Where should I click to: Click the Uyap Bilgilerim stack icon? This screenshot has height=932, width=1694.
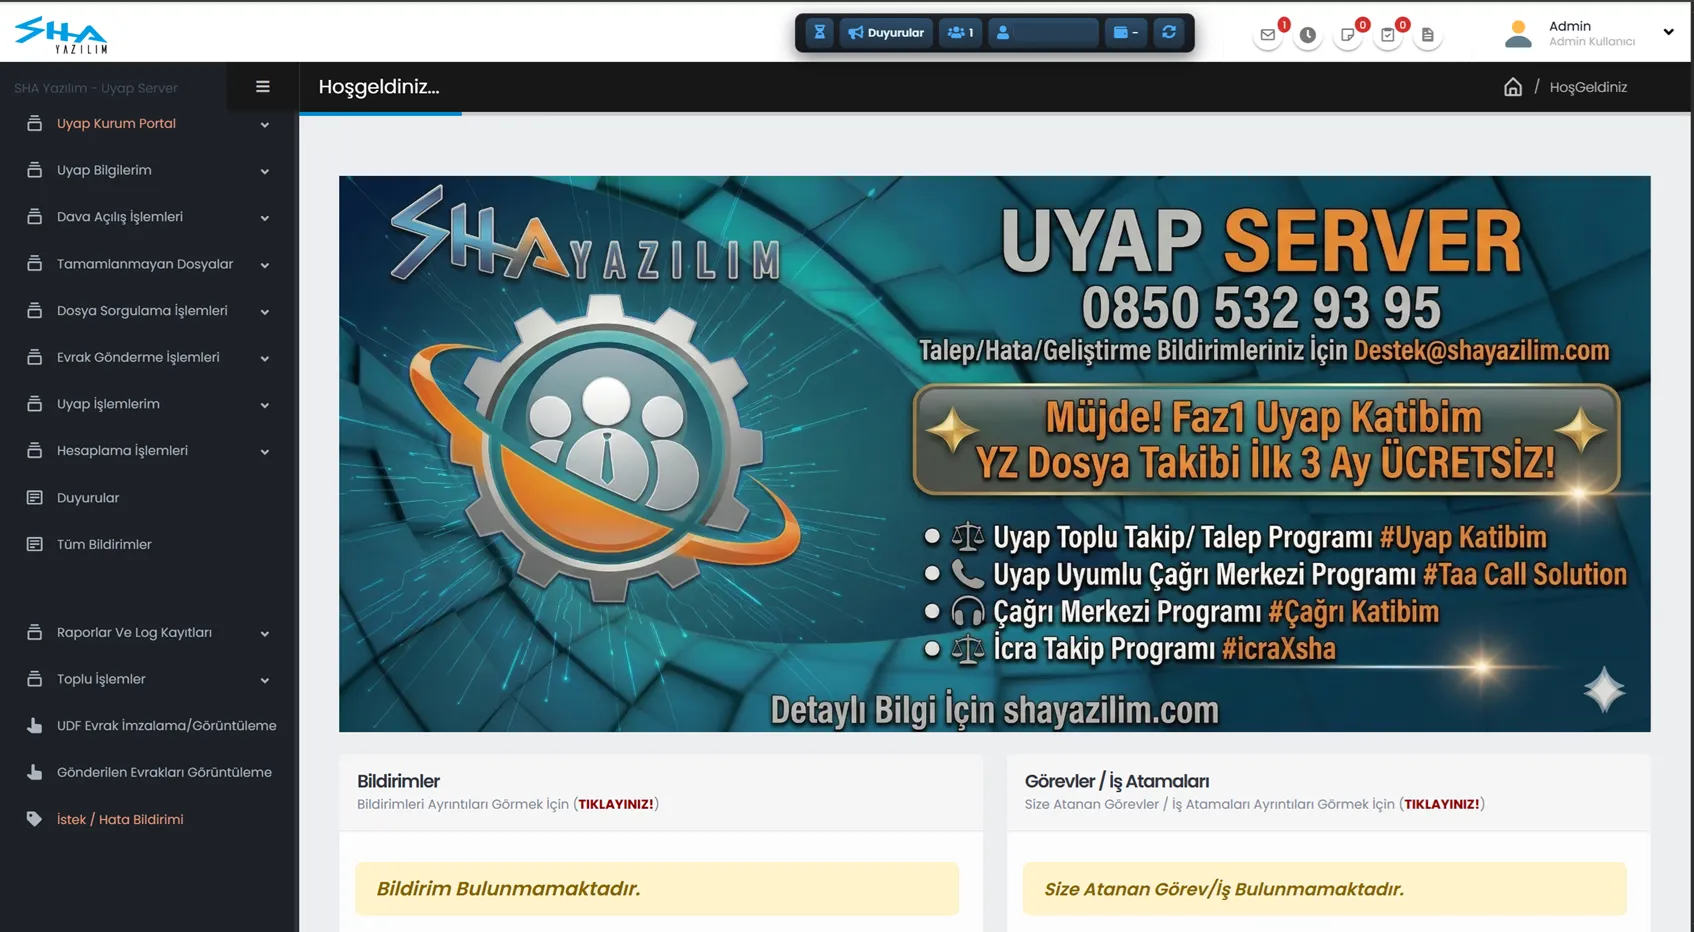35,170
